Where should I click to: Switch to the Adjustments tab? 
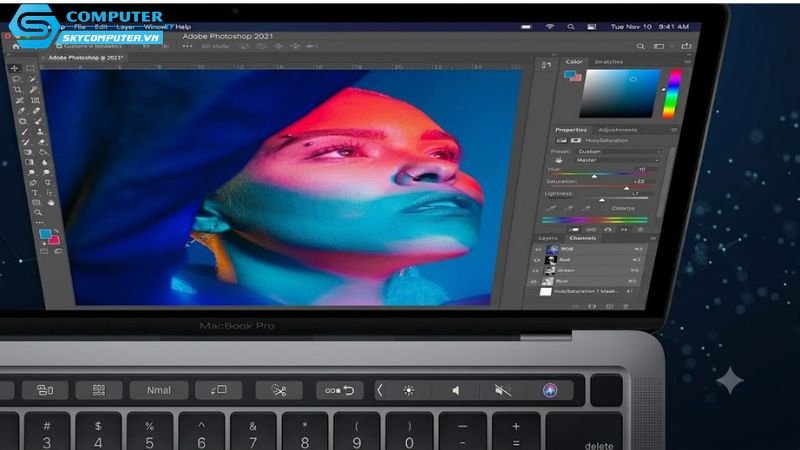(617, 130)
